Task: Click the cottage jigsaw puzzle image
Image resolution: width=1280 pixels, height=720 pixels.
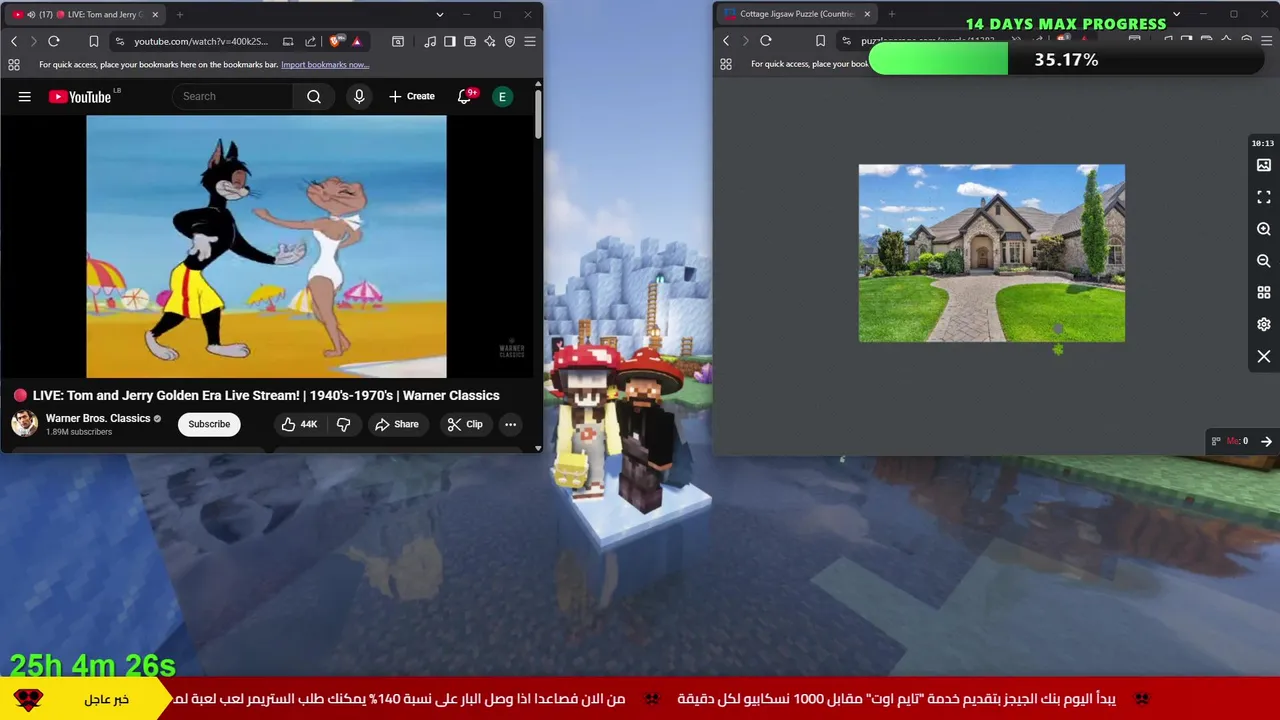Action: 992,253
